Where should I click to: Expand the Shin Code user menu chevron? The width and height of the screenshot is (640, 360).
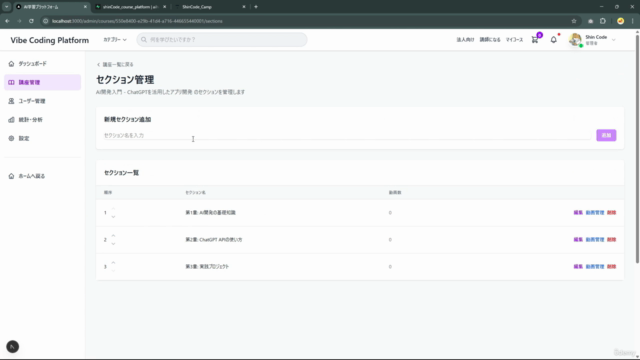[x=613, y=40]
